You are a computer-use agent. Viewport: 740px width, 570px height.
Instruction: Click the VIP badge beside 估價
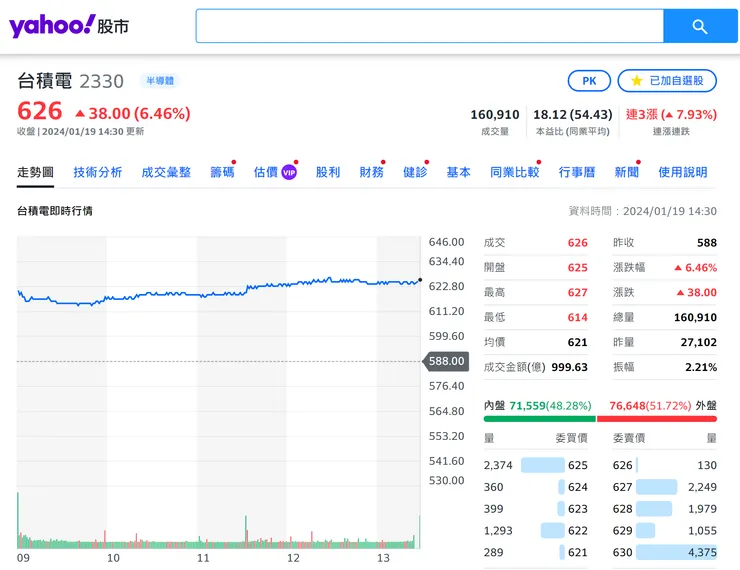pyautogui.click(x=289, y=172)
